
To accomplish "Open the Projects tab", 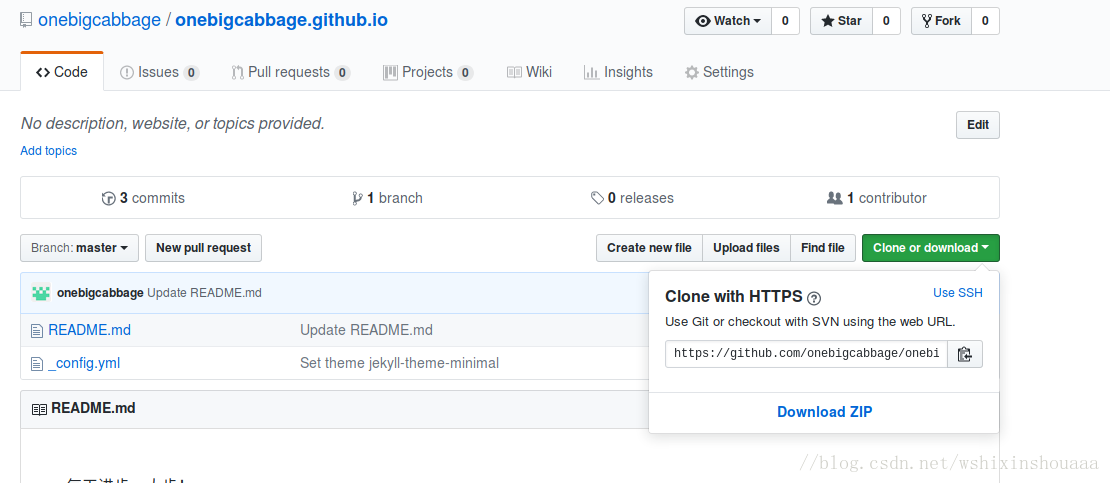I will pos(428,72).
